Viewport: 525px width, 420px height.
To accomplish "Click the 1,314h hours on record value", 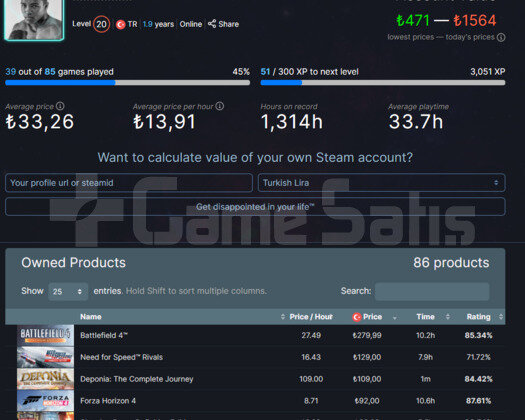I will [x=292, y=122].
